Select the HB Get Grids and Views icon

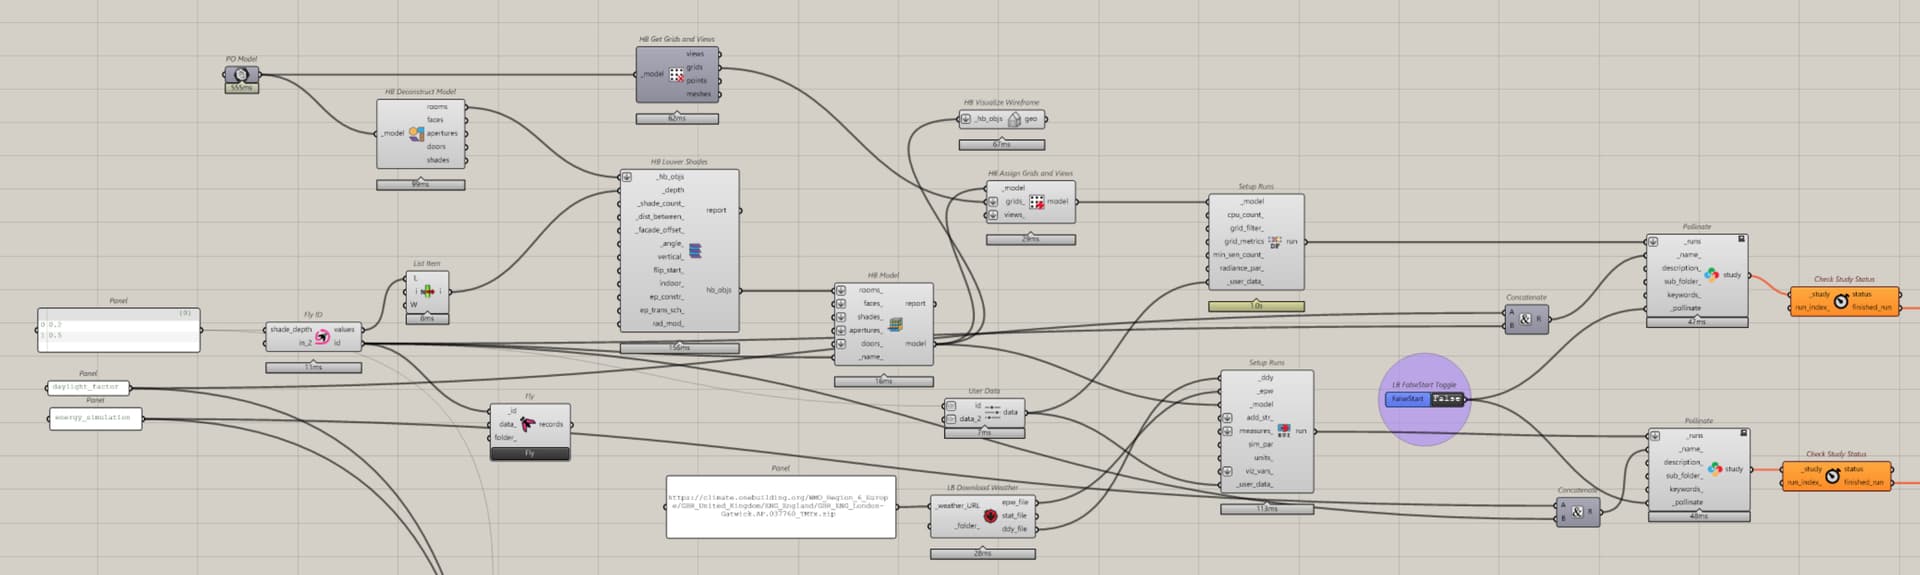676,75
